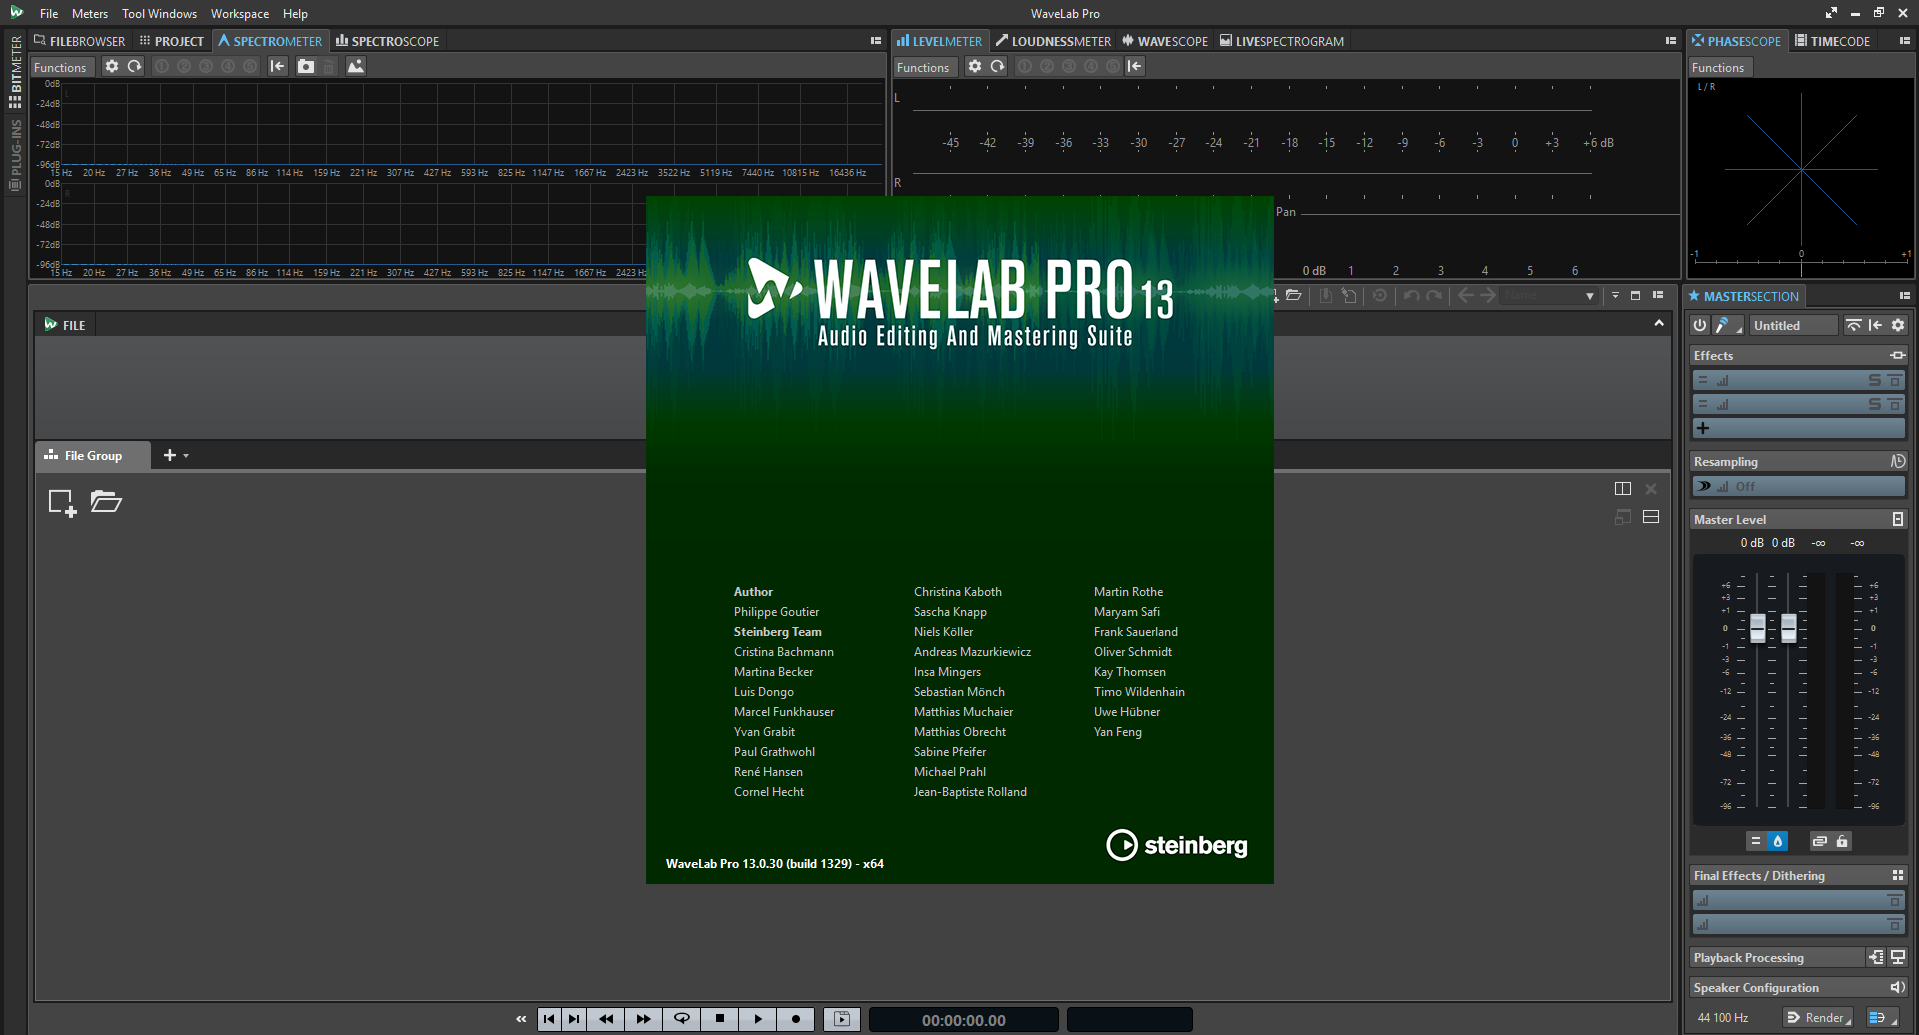Open the Tool Windows menu
The image size is (1919, 1035).
(160, 14)
